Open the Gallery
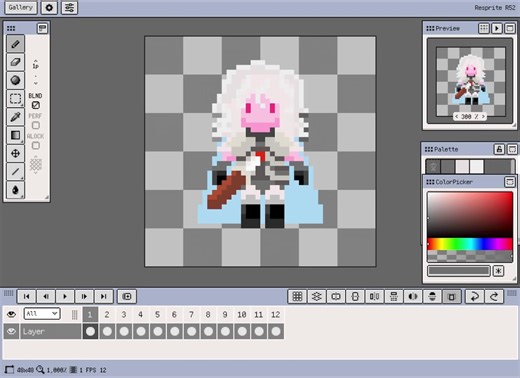Image resolution: width=520 pixels, height=378 pixels. (21, 8)
